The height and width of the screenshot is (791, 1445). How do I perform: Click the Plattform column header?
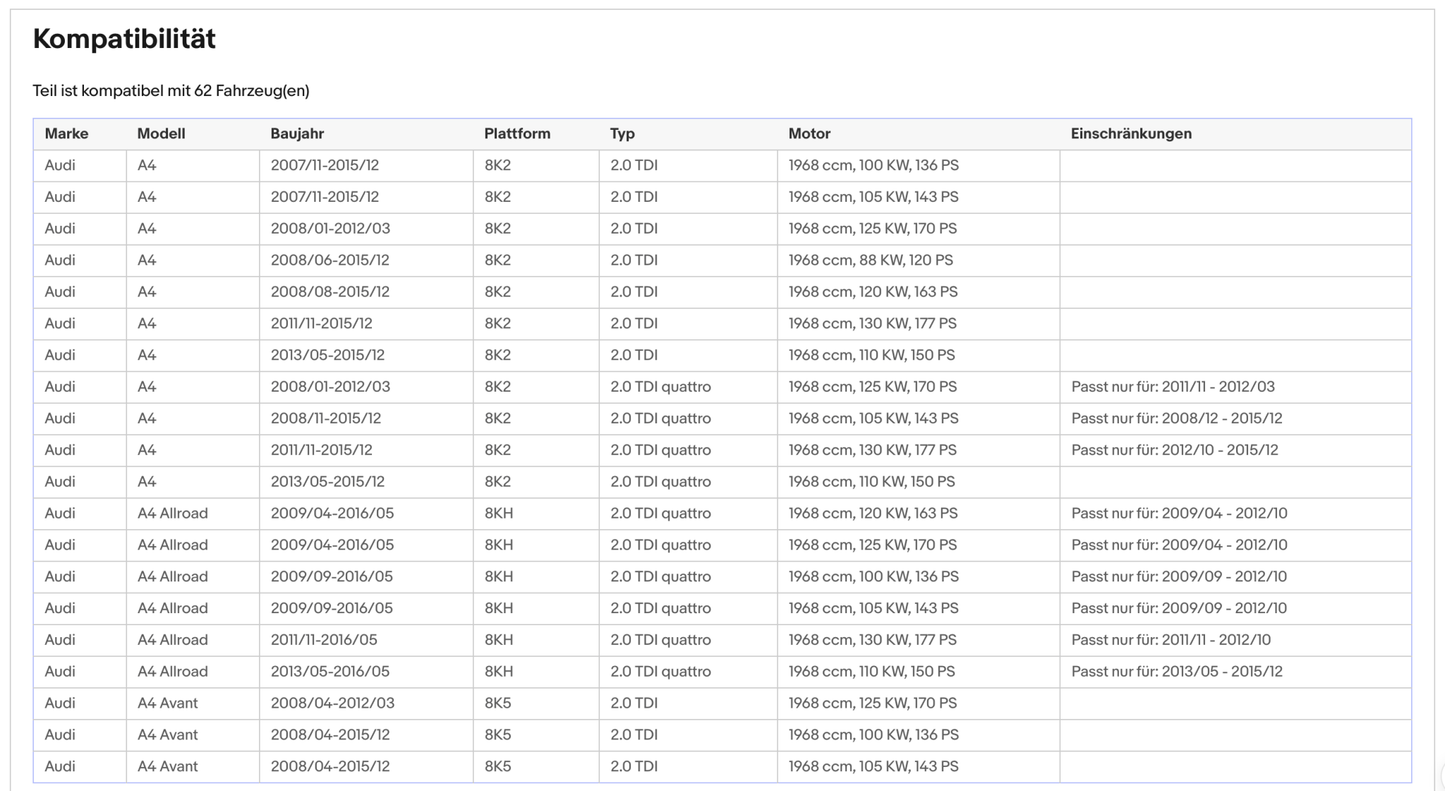pyautogui.click(x=517, y=134)
